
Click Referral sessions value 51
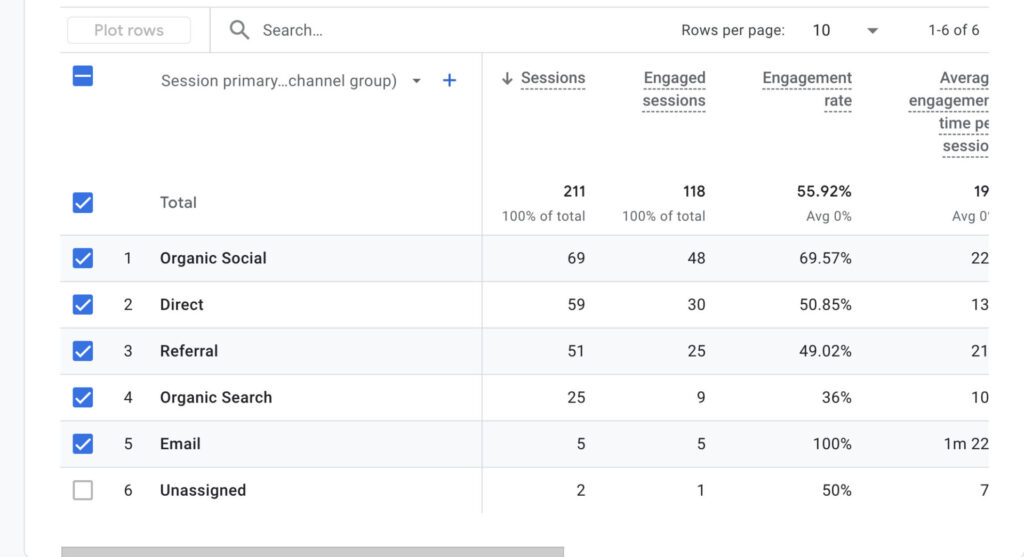pyautogui.click(x=576, y=351)
